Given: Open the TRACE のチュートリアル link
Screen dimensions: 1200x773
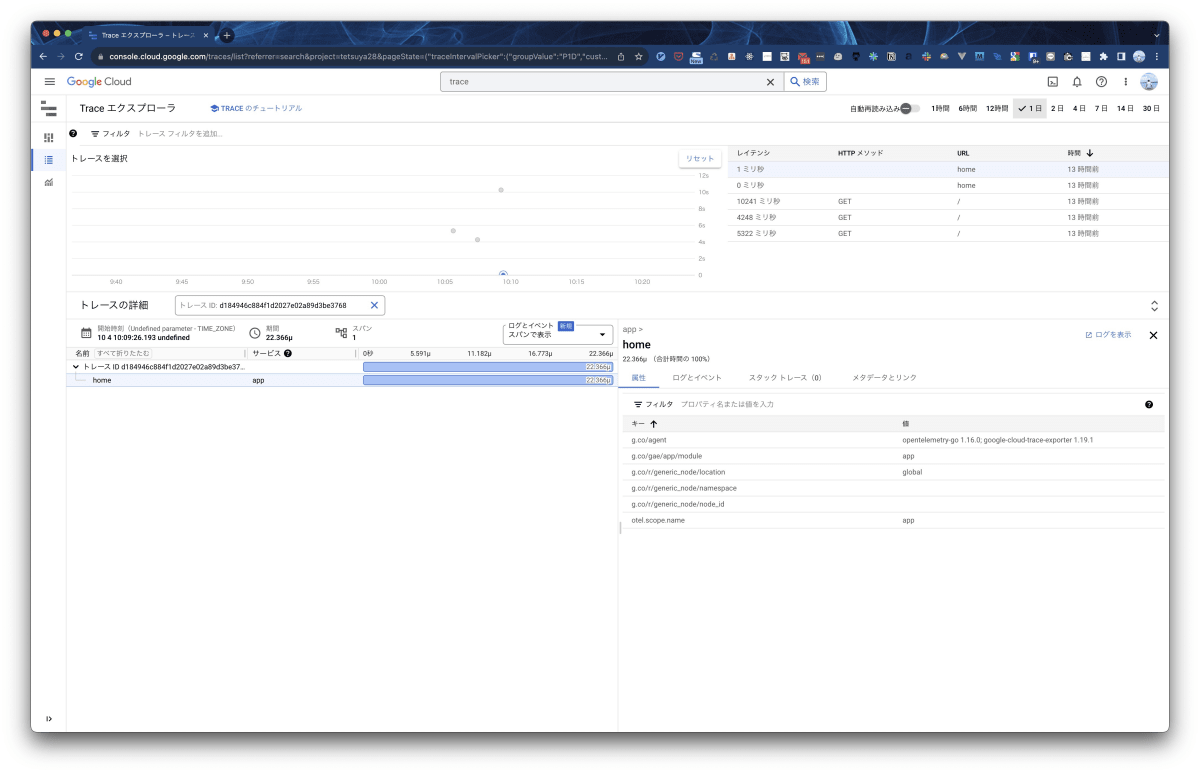Looking at the screenshot, I should tap(256, 108).
